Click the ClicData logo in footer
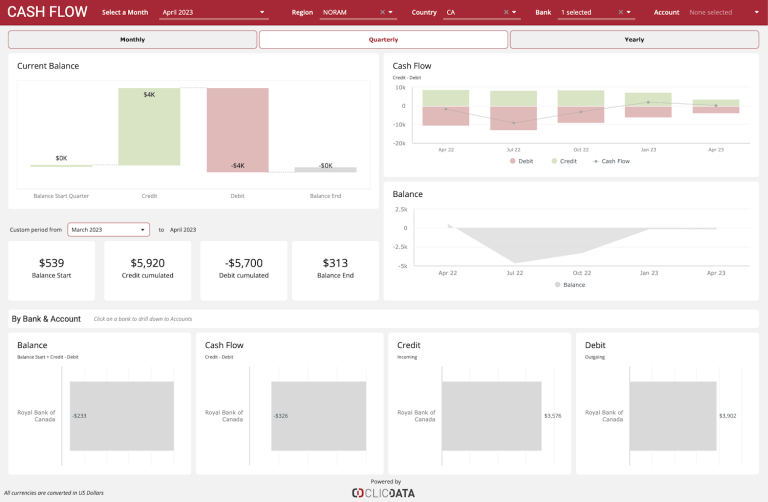 pyautogui.click(x=384, y=492)
